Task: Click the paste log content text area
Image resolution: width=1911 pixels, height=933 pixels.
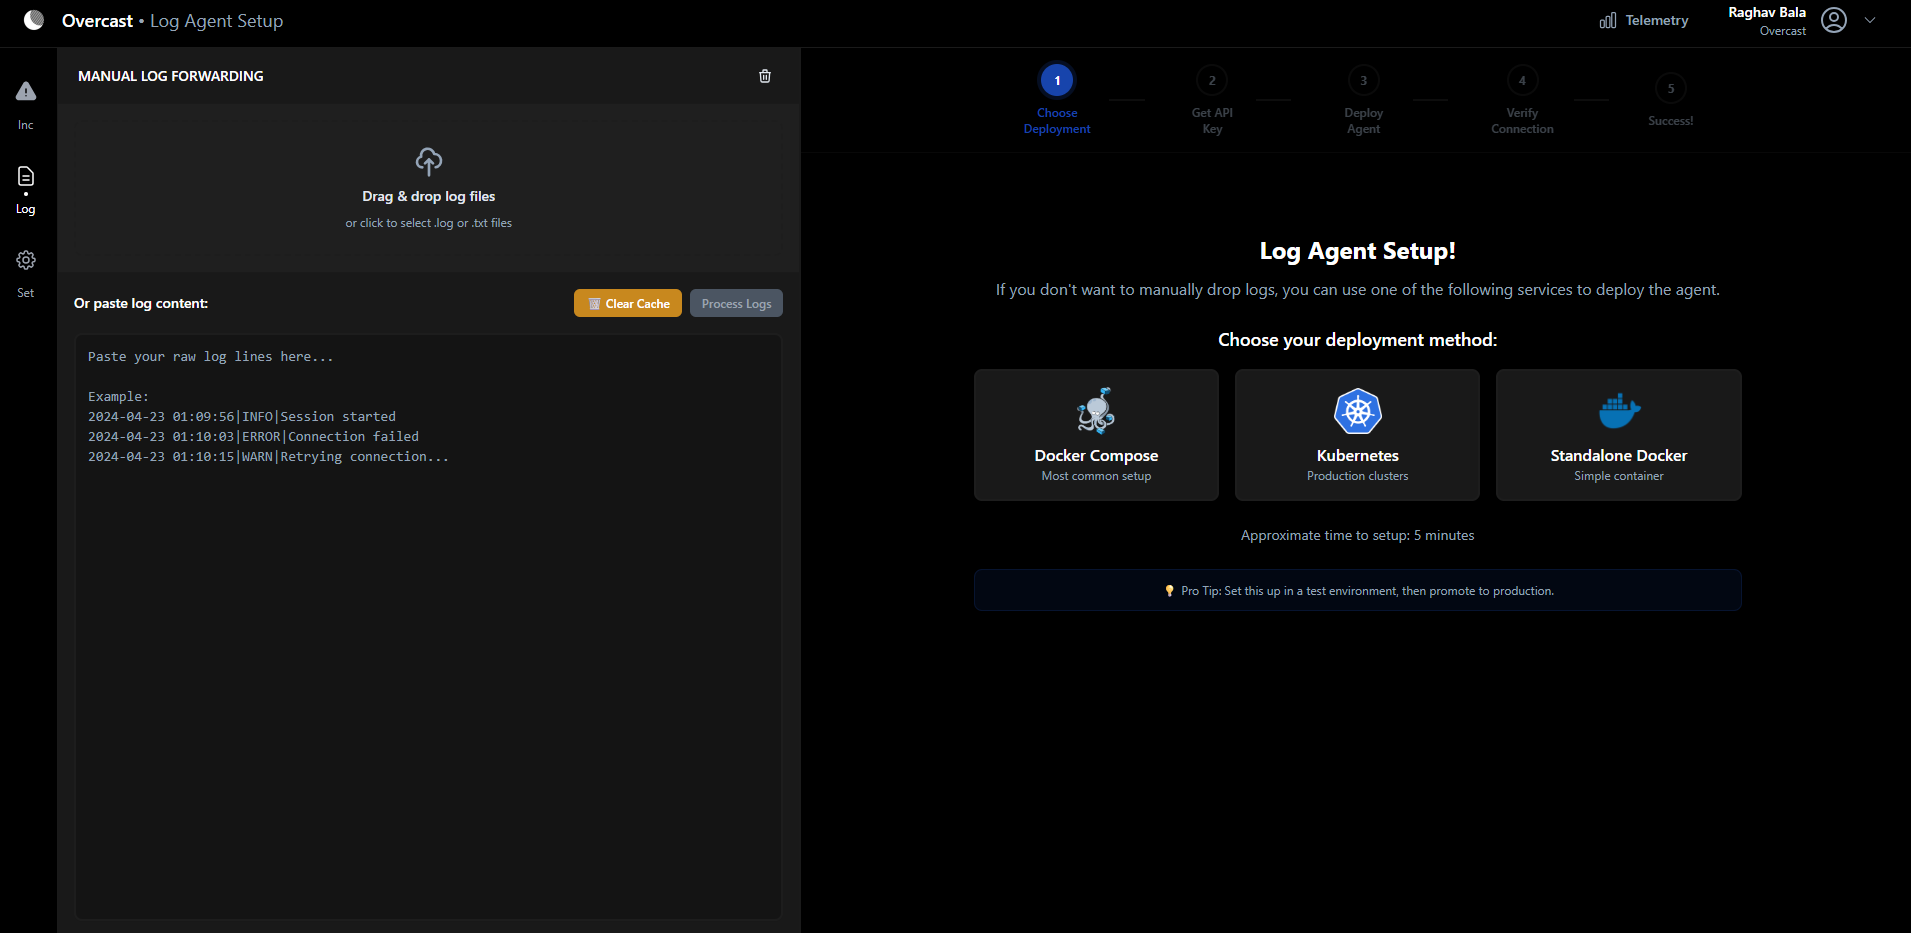Action: click(x=428, y=627)
